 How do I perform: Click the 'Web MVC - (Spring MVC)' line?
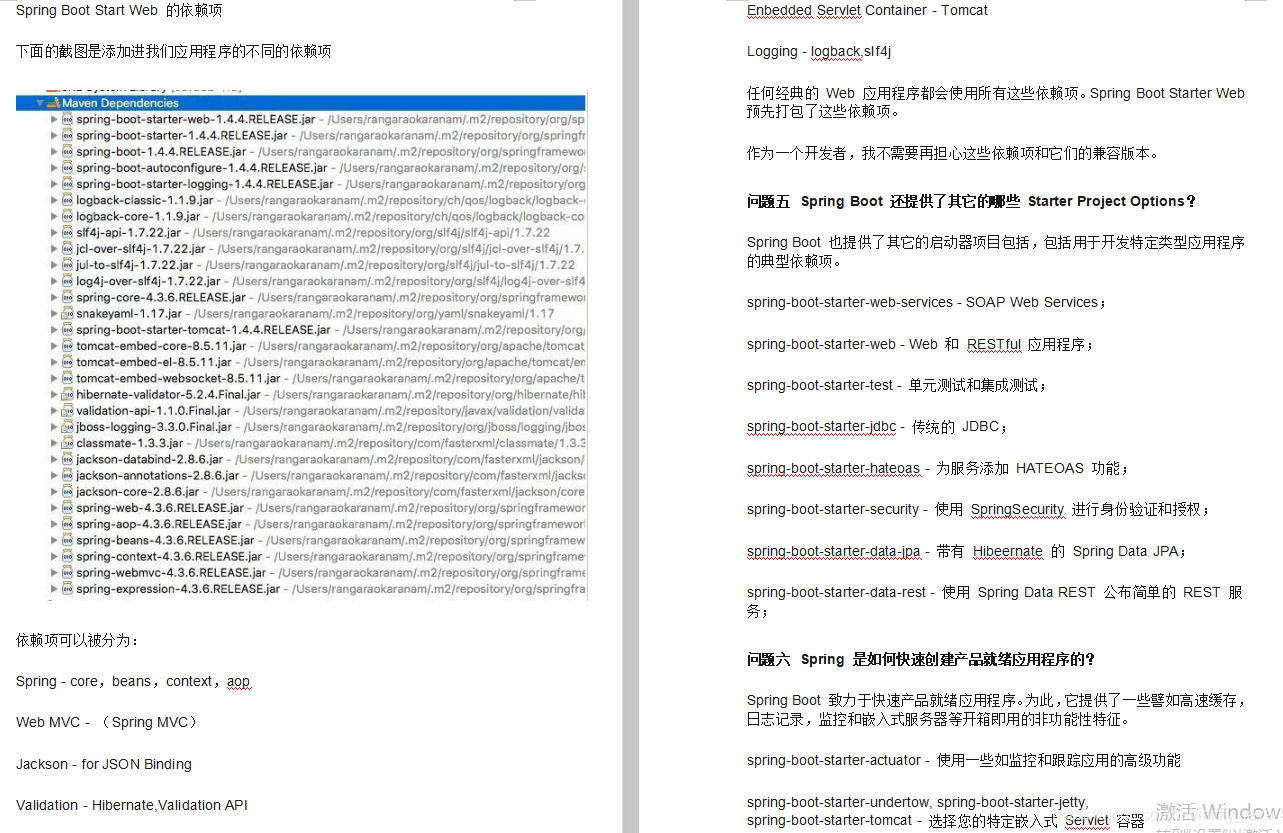pyautogui.click(x=107, y=722)
